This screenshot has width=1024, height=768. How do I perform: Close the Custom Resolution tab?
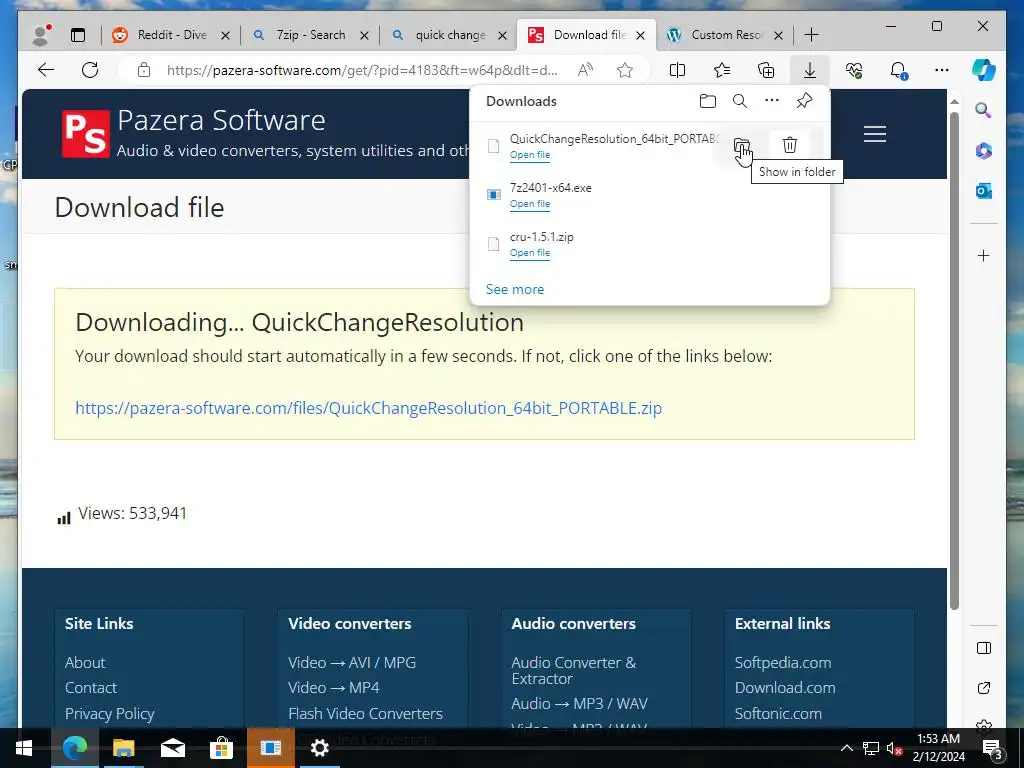click(x=778, y=35)
